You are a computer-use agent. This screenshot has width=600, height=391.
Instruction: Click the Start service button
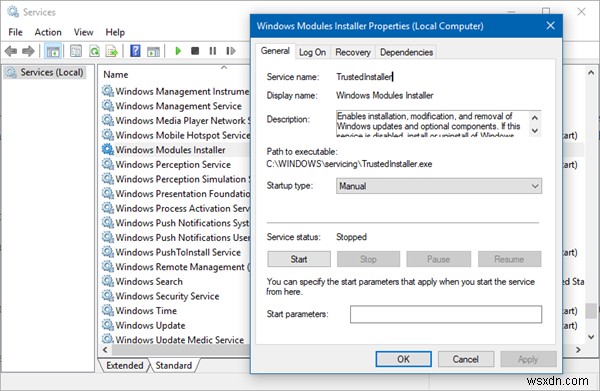pyautogui.click(x=299, y=259)
